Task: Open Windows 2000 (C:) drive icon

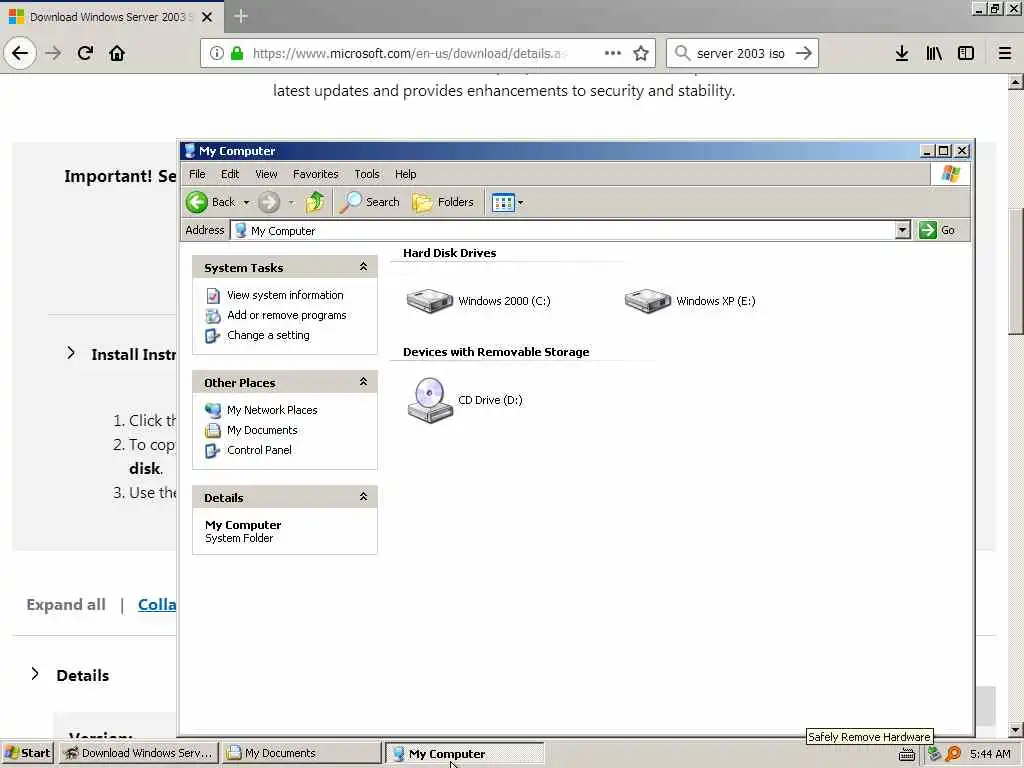Action: (x=430, y=301)
